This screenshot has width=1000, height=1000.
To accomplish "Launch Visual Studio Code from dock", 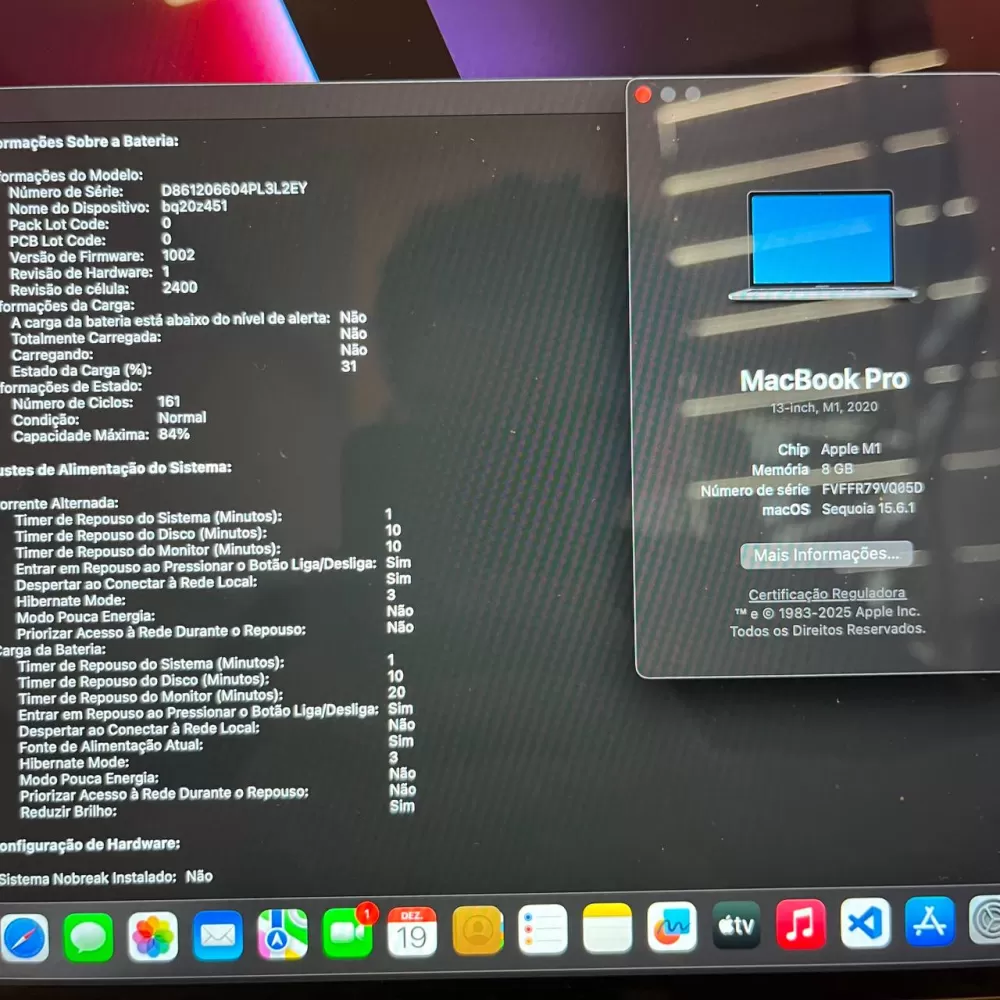I will tap(865, 923).
